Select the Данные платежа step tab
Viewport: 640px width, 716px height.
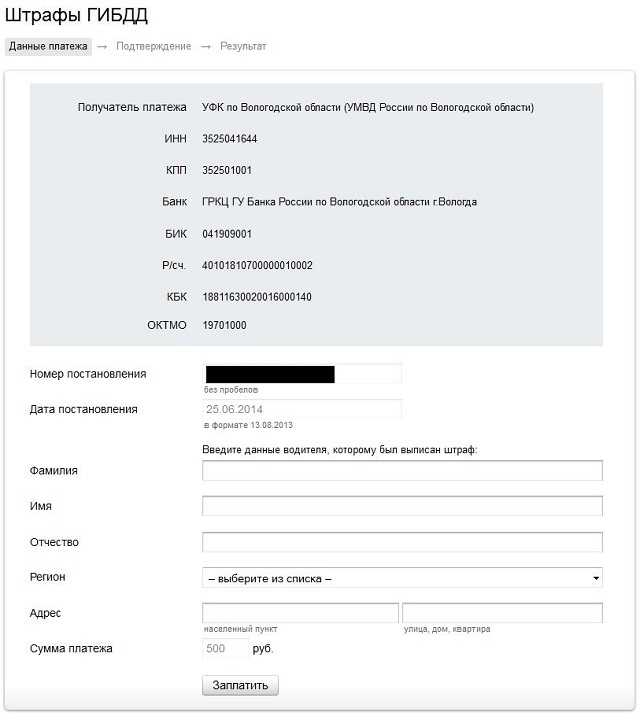[48, 46]
